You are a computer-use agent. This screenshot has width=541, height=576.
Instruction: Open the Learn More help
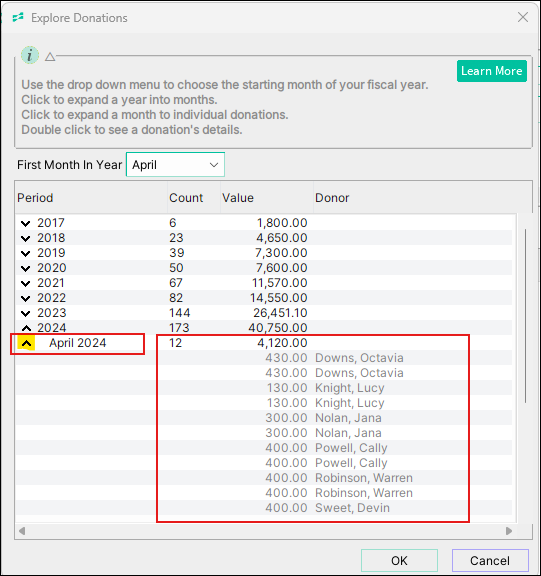pyautogui.click(x=491, y=71)
